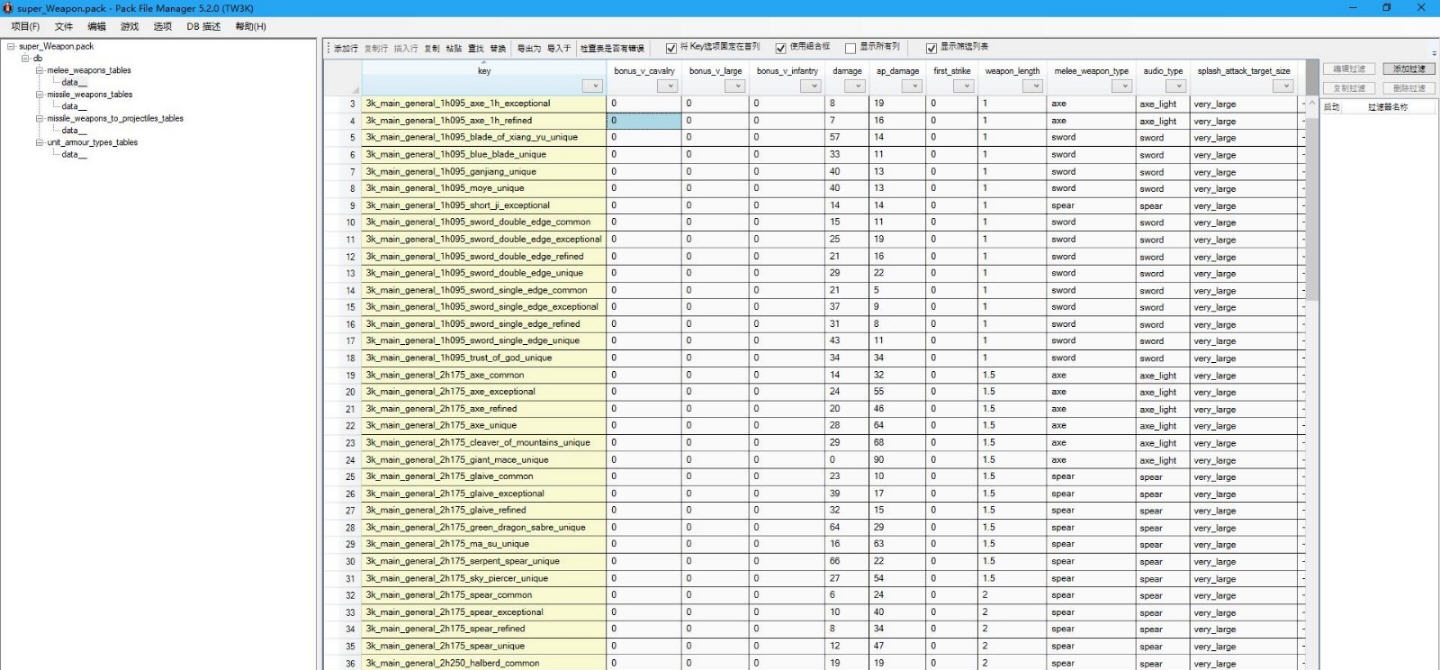Click 检查表是否有错误 (check table errors)

click(x=612, y=48)
